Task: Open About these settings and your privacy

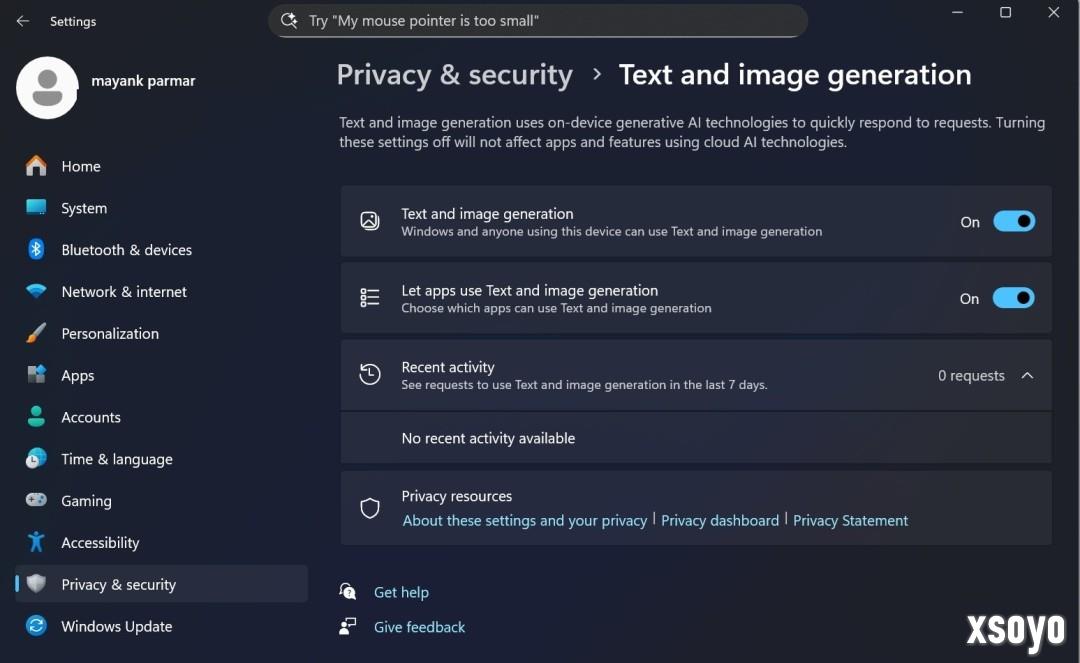Action: coord(525,521)
